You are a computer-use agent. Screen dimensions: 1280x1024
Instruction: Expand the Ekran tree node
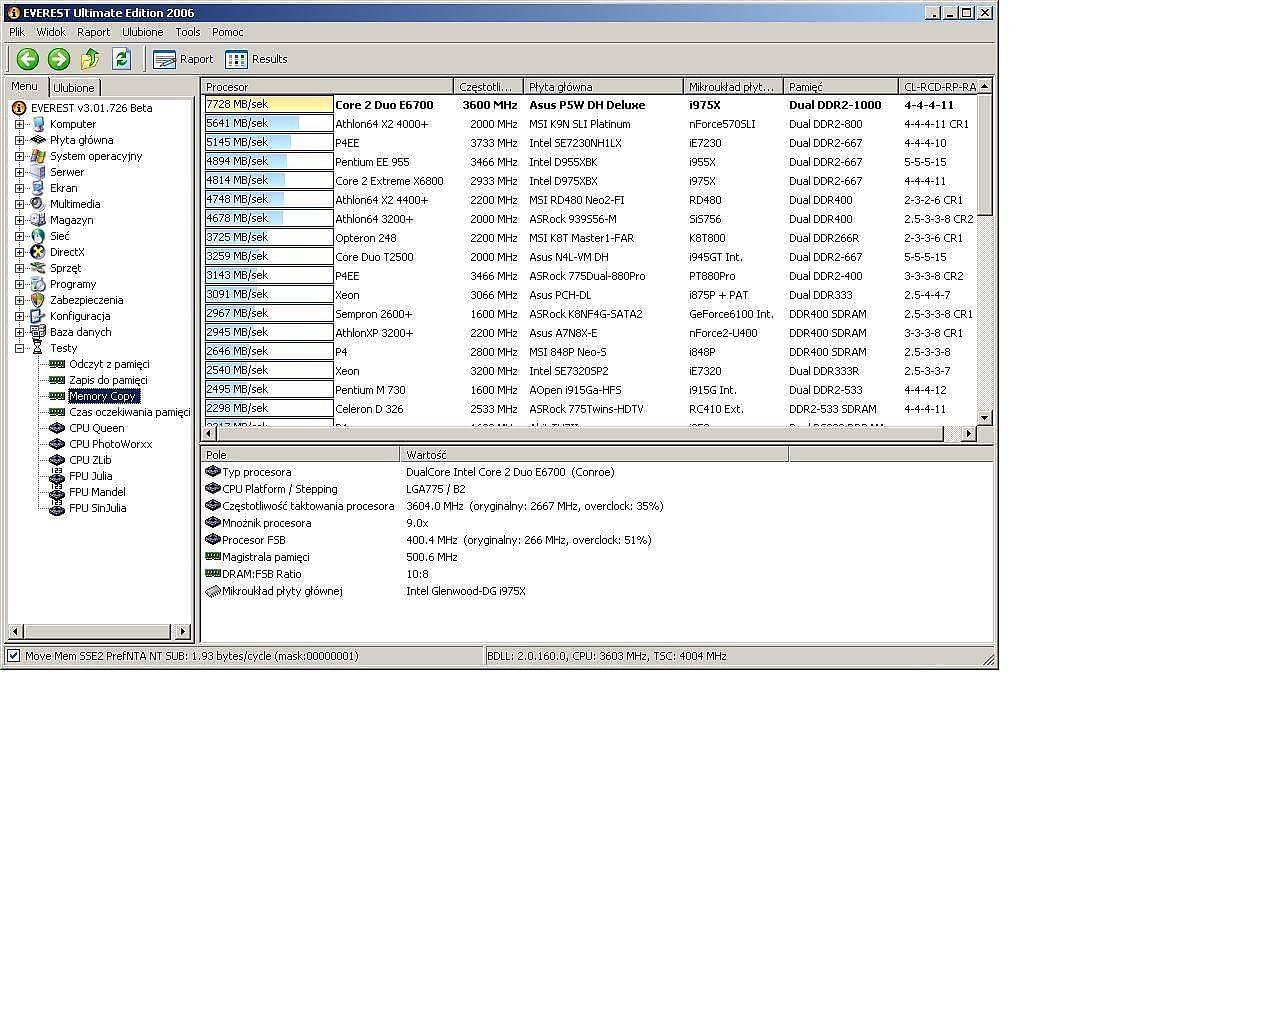(x=19, y=188)
